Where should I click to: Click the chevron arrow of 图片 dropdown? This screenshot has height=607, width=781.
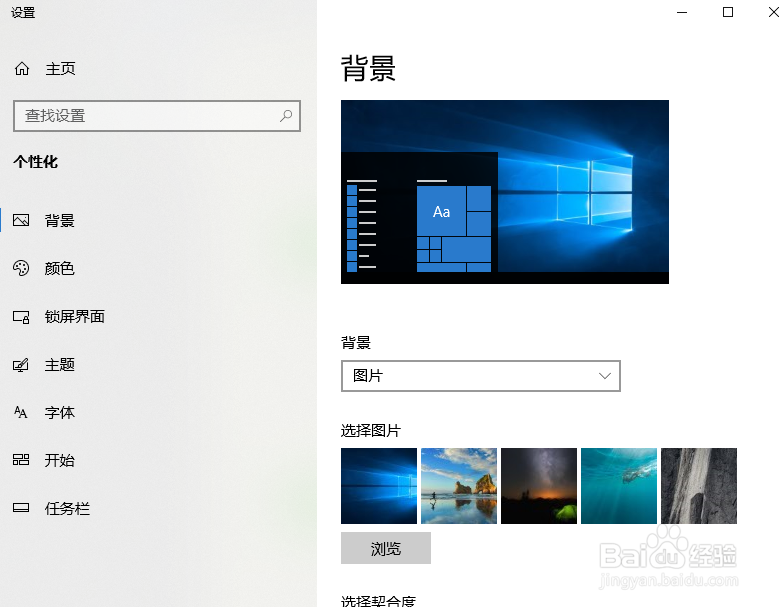[x=605, y=376]
